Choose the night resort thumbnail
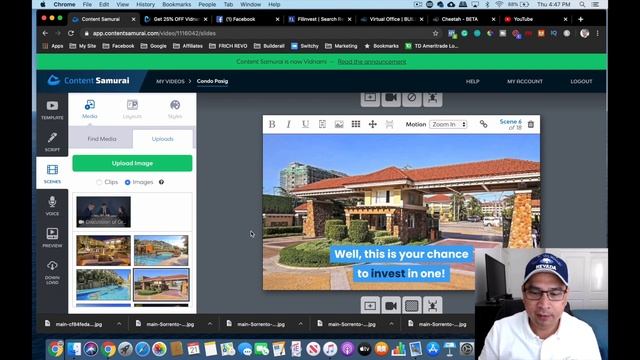 point(103,250)
